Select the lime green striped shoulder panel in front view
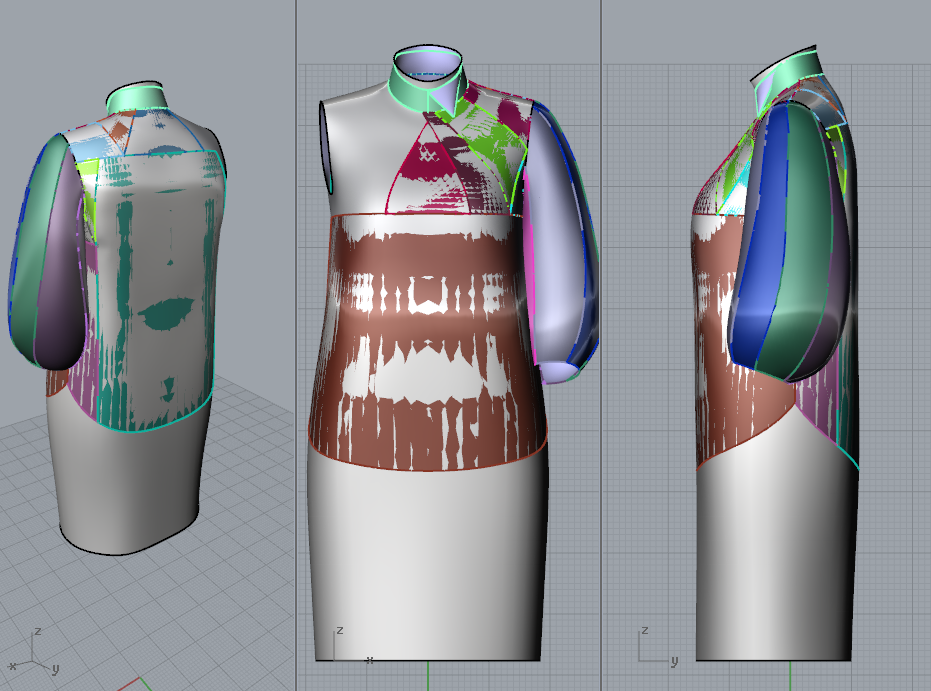This screenshot has width=931, height=691. pos(492,142)
